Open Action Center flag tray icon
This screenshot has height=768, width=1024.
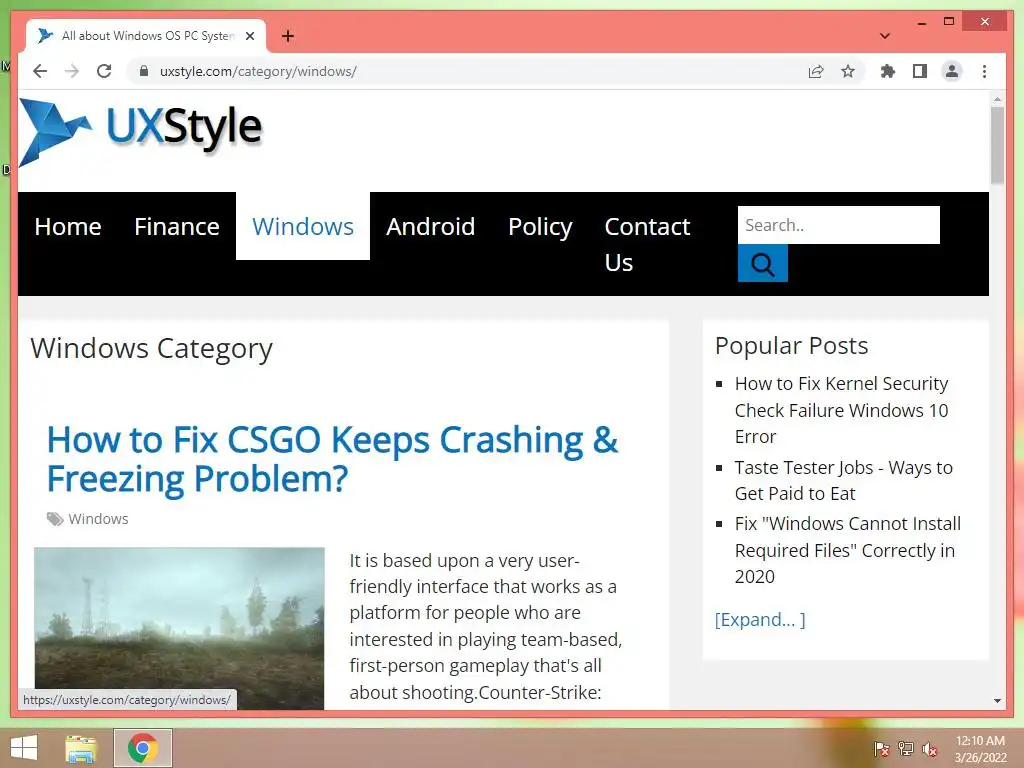(881, 748)
